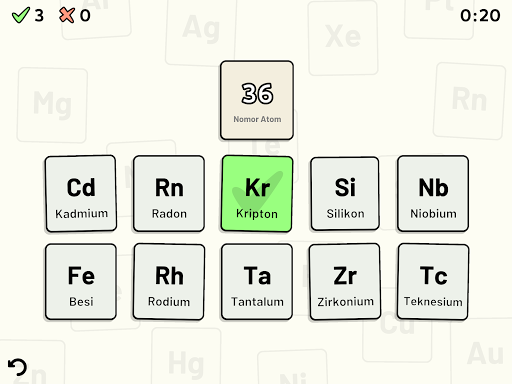Choose the Rn Radon tile
This screenshot has height=384, width=512.
tap(169, 194)
